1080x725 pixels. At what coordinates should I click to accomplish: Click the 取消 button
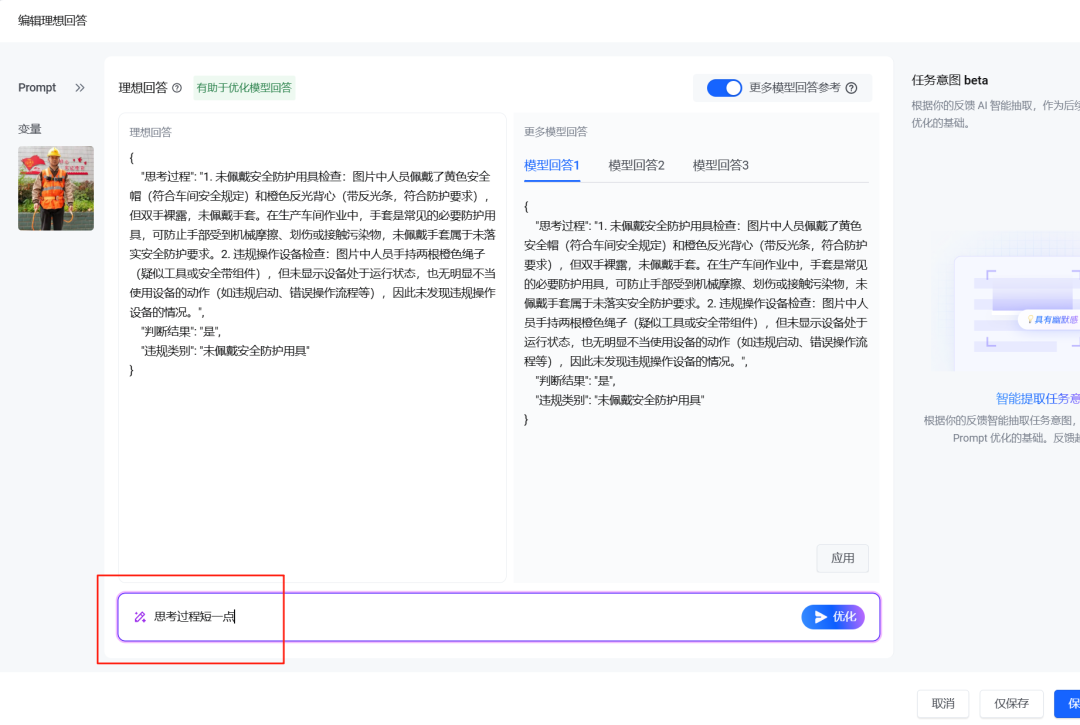click(x=943, y=704)
